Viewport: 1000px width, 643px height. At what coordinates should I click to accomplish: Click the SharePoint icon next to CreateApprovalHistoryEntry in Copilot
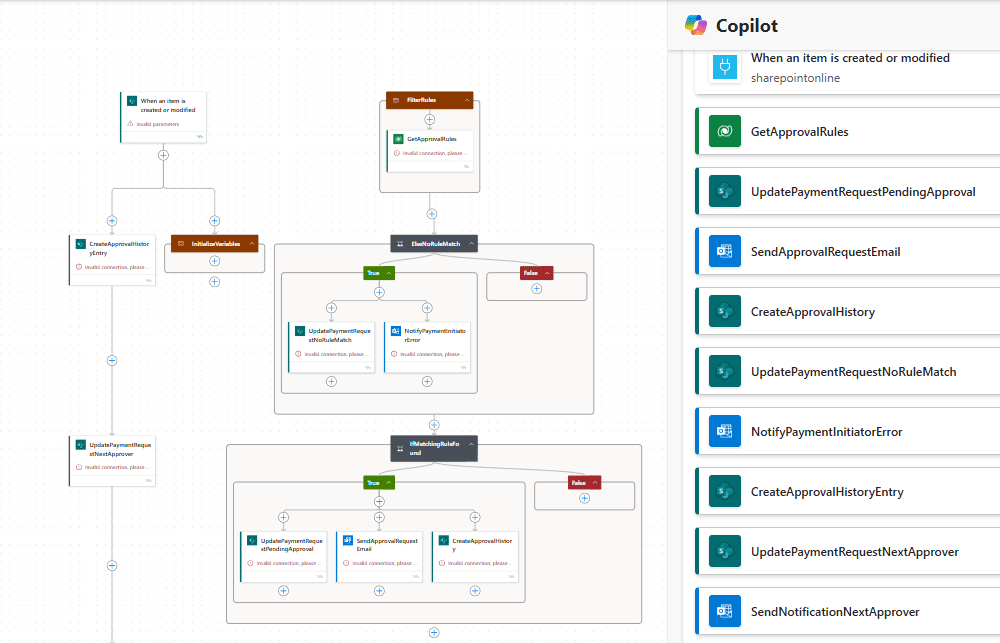pos(725,492)
